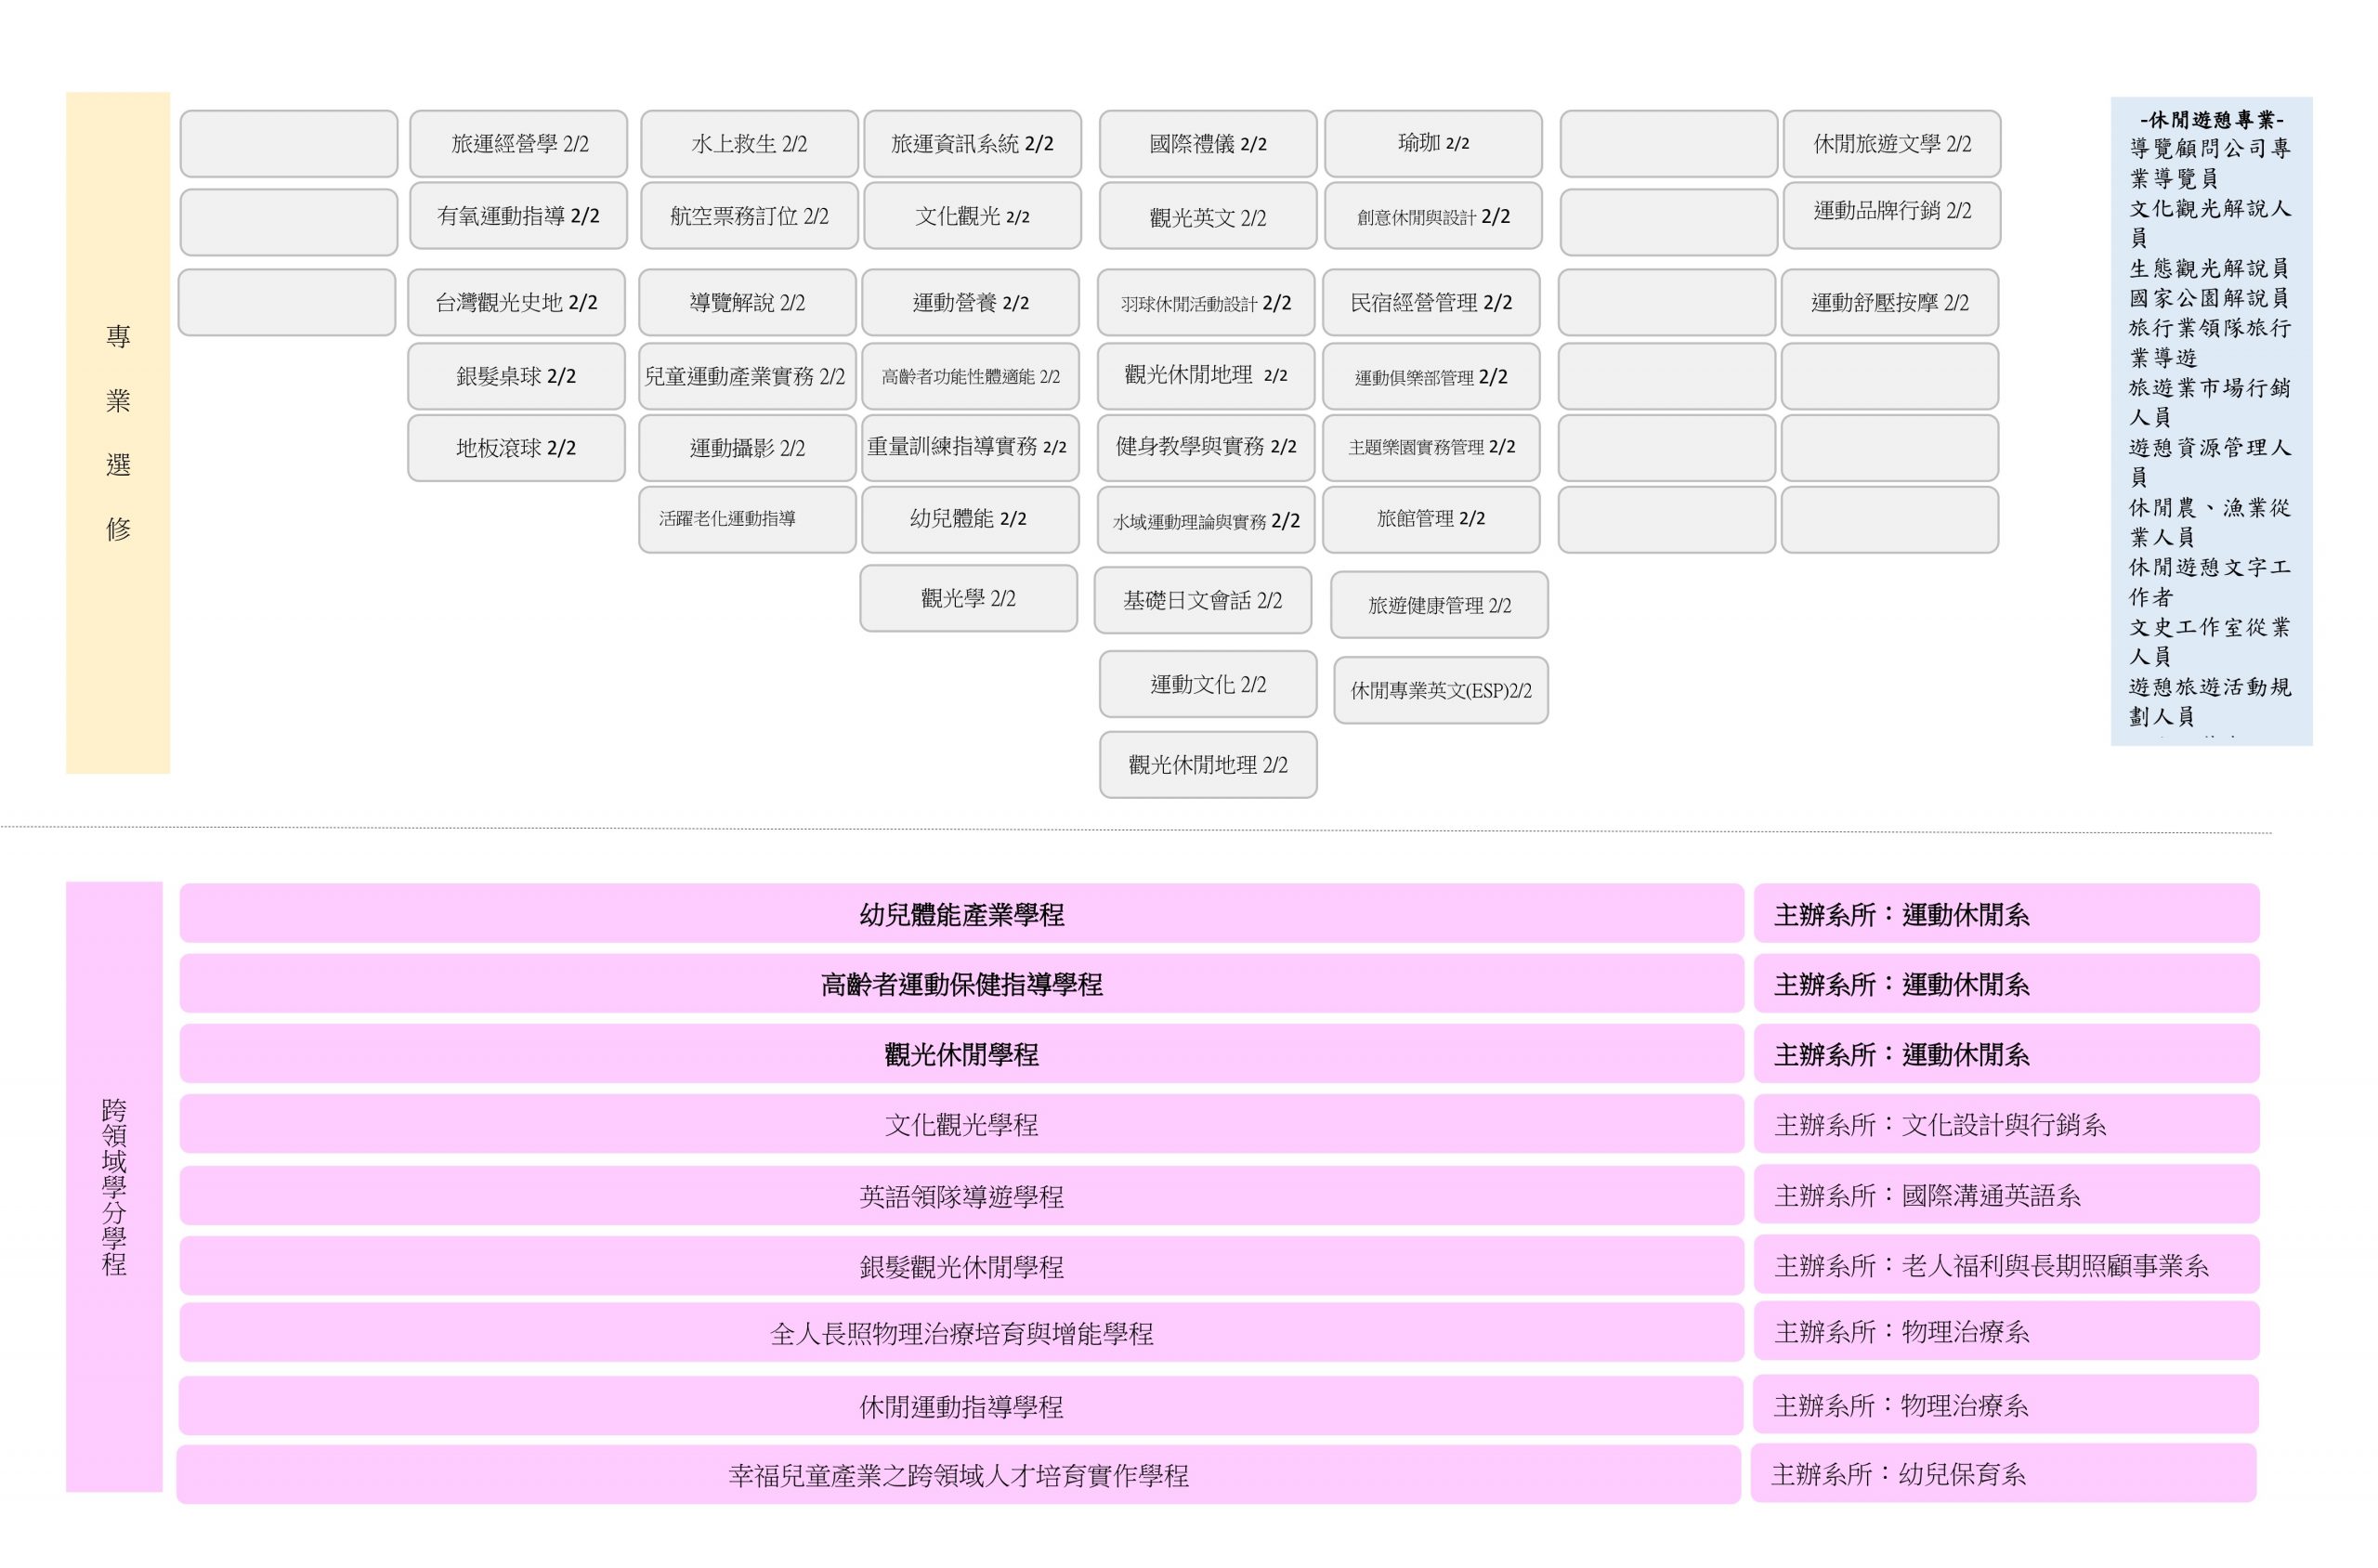
Task: Select the 觀光休閒學程 program bar
Action: pos(962,1053)
